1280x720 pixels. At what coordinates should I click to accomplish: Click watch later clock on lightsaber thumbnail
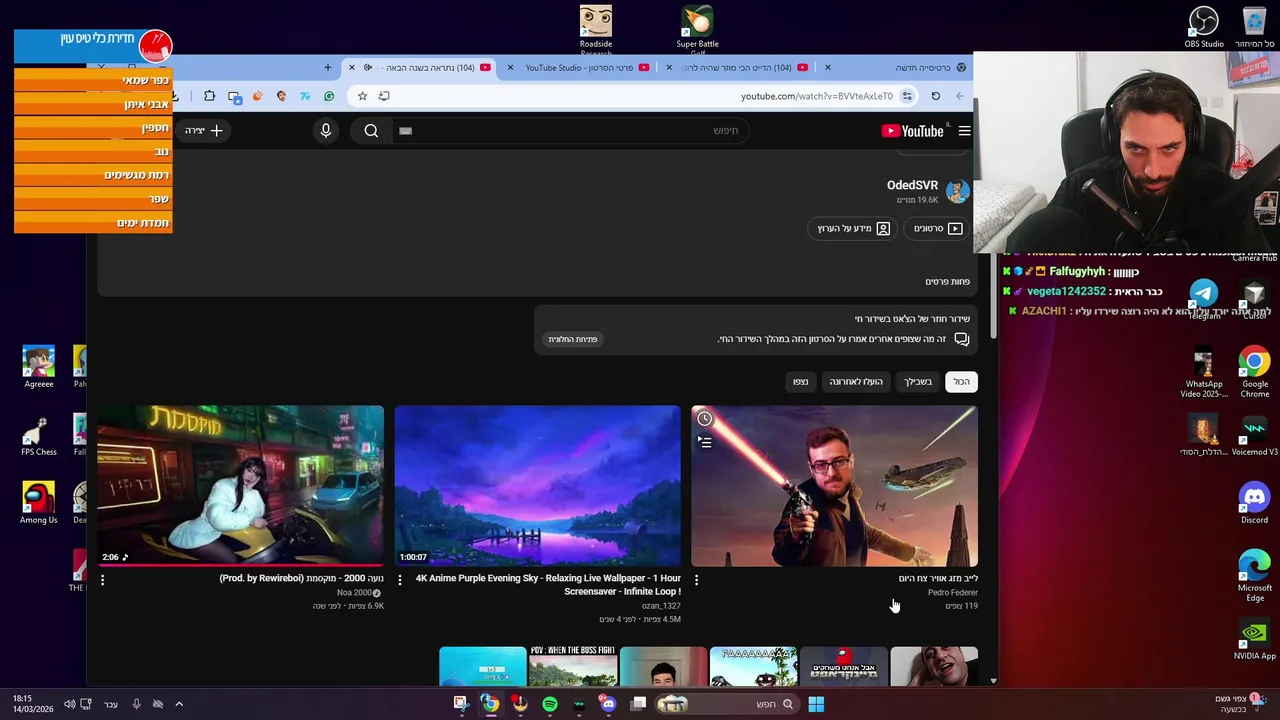pyautogui.click(x=705, y=419)
